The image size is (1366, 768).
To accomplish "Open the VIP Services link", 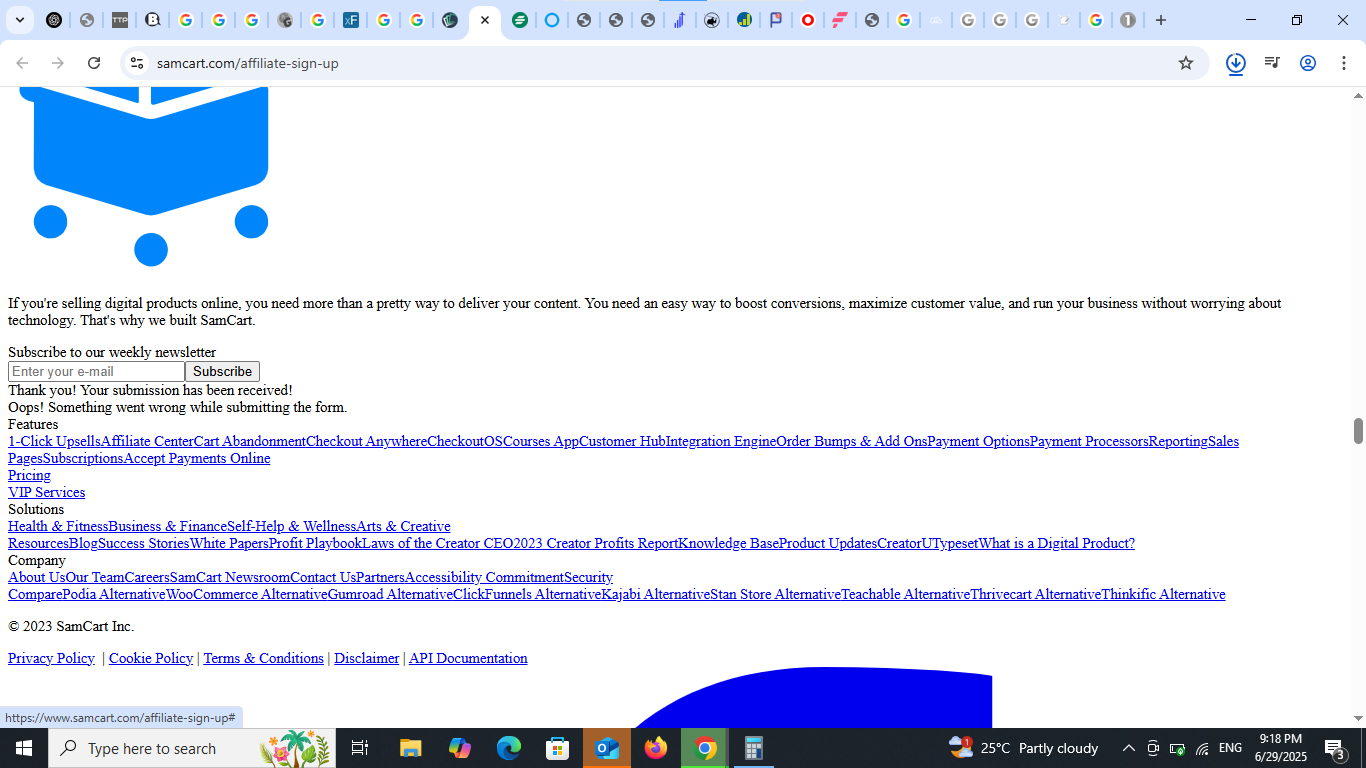I will 46,492.
